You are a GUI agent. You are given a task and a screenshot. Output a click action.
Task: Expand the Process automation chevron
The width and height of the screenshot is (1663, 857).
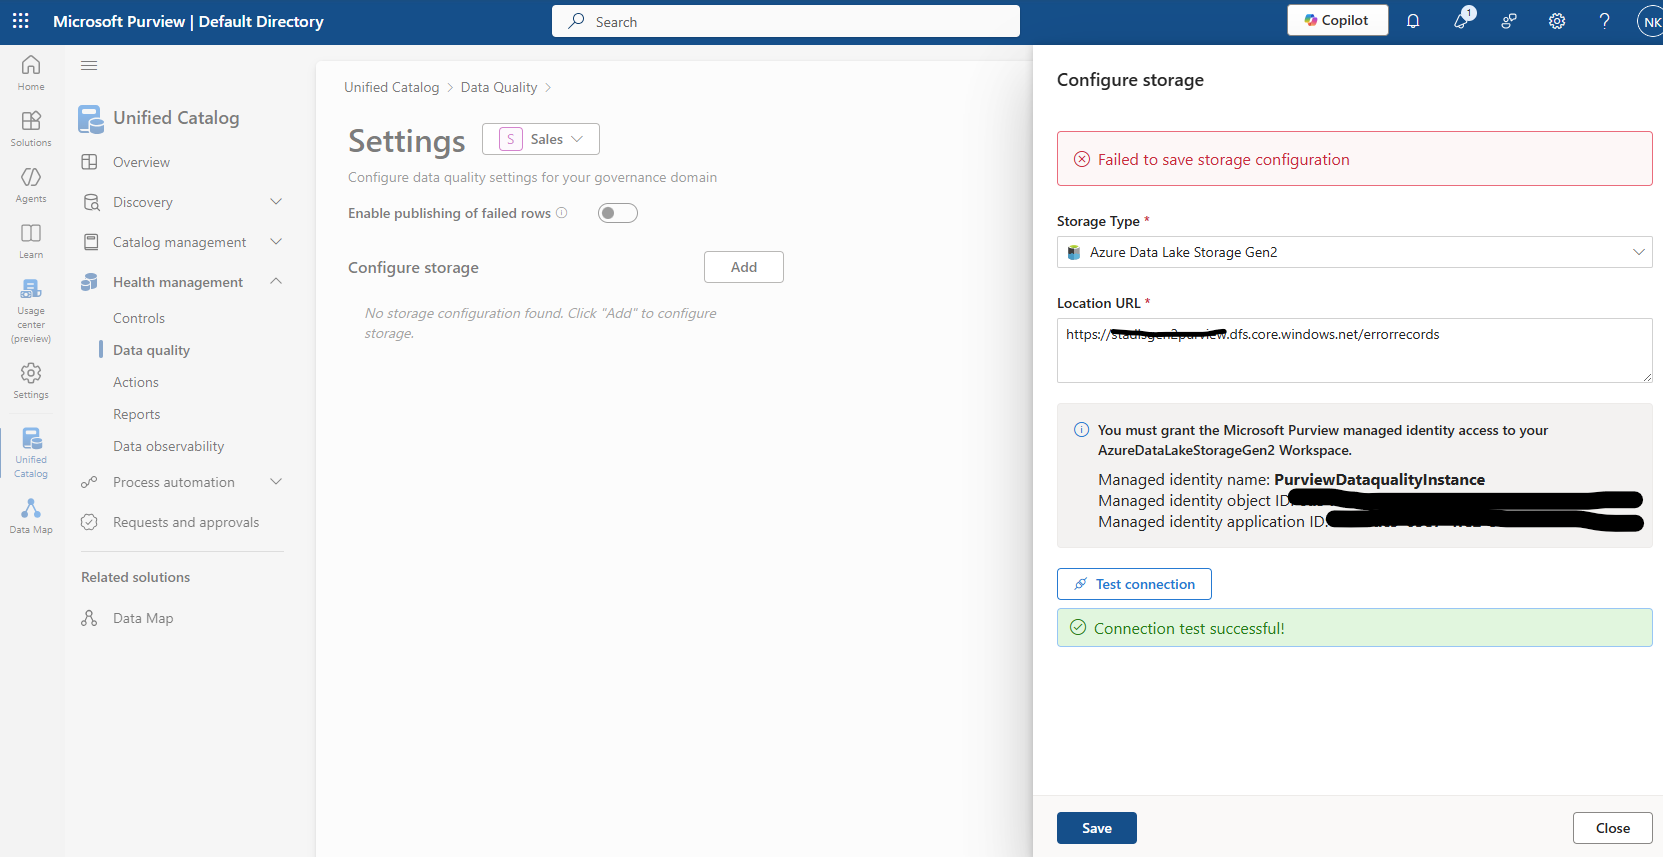pyautogui.click(x=276, y=482)
